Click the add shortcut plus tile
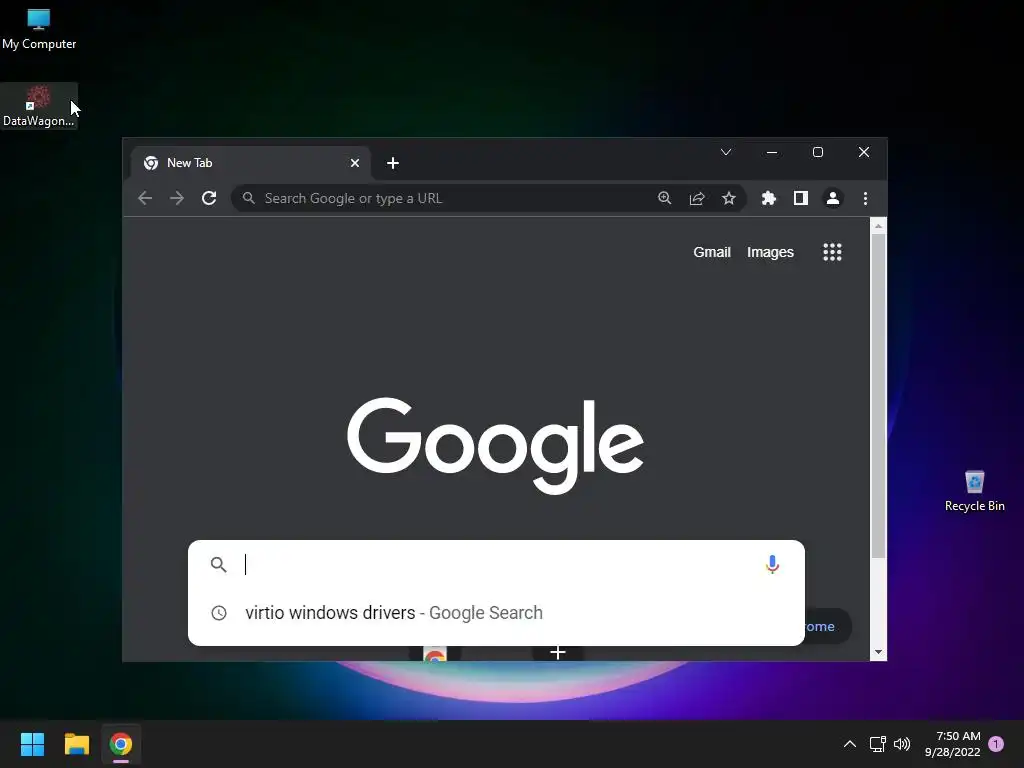This screenshot has height=768, width=1024. coord(558,652)
